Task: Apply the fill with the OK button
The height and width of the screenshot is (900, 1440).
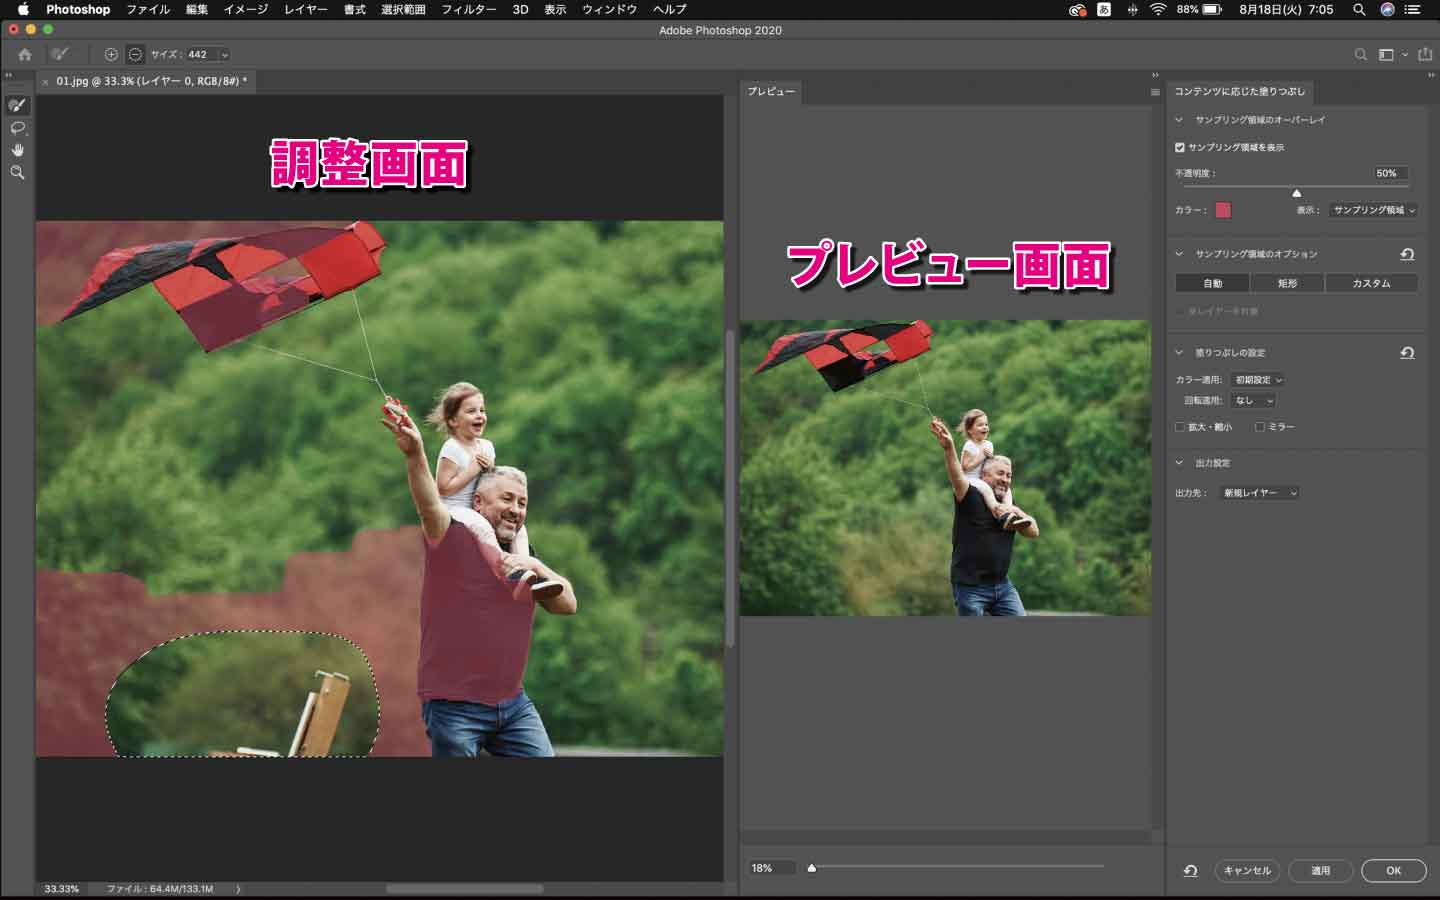Action: pyautogui.click(x=1393, y=870)
